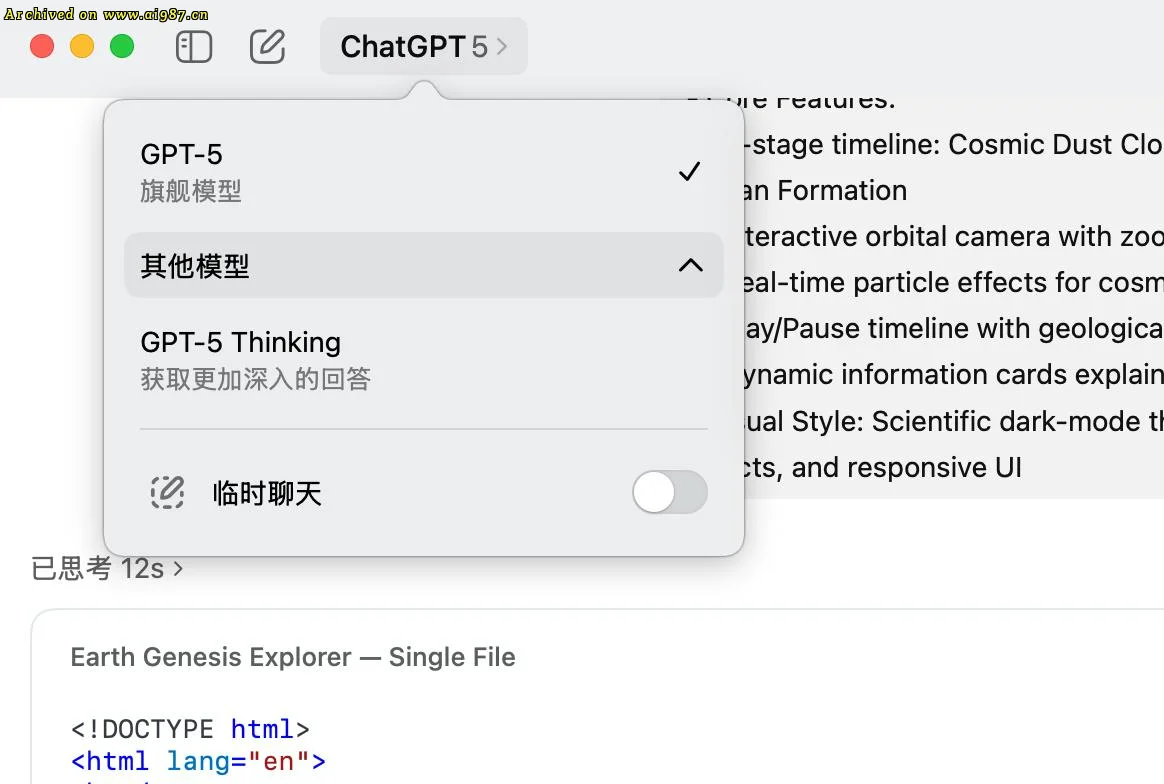Click the temporary chat dashed icon
The image size is (1164, 784).
[x=168, y=492]
